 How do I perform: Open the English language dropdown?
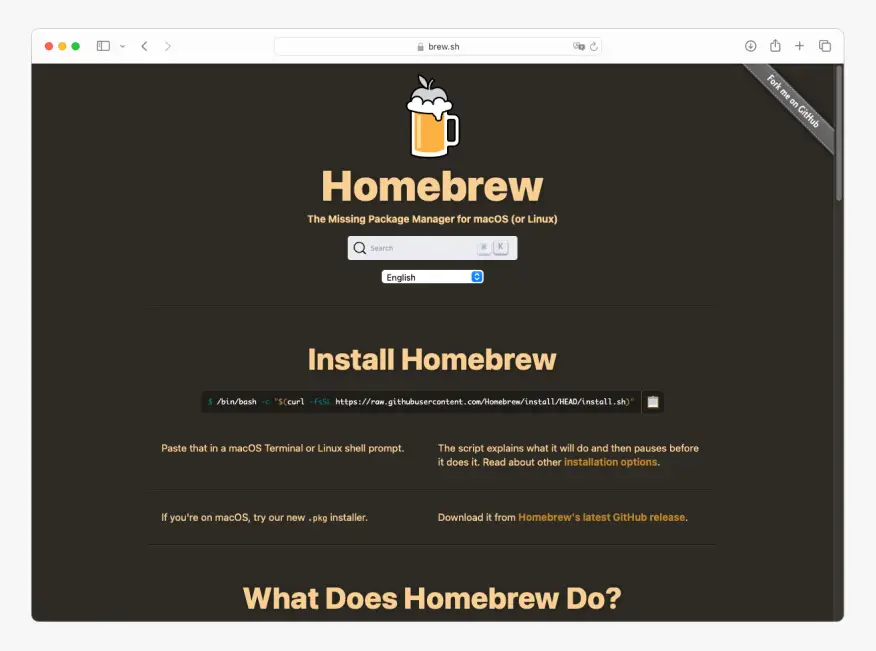(432, 277)
